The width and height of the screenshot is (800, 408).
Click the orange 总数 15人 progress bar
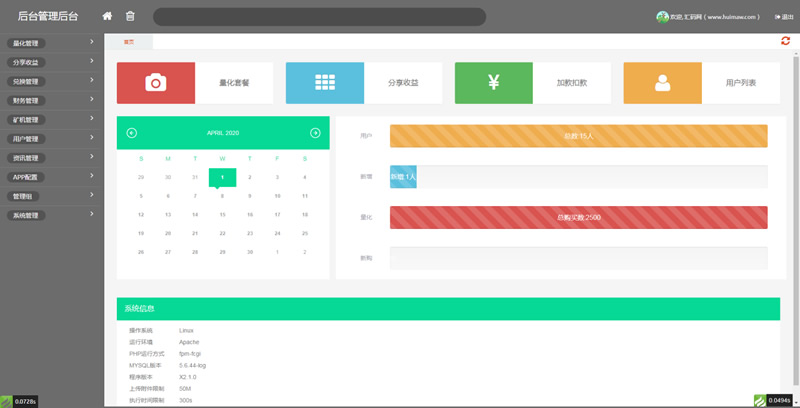click(x=578, y=135)
